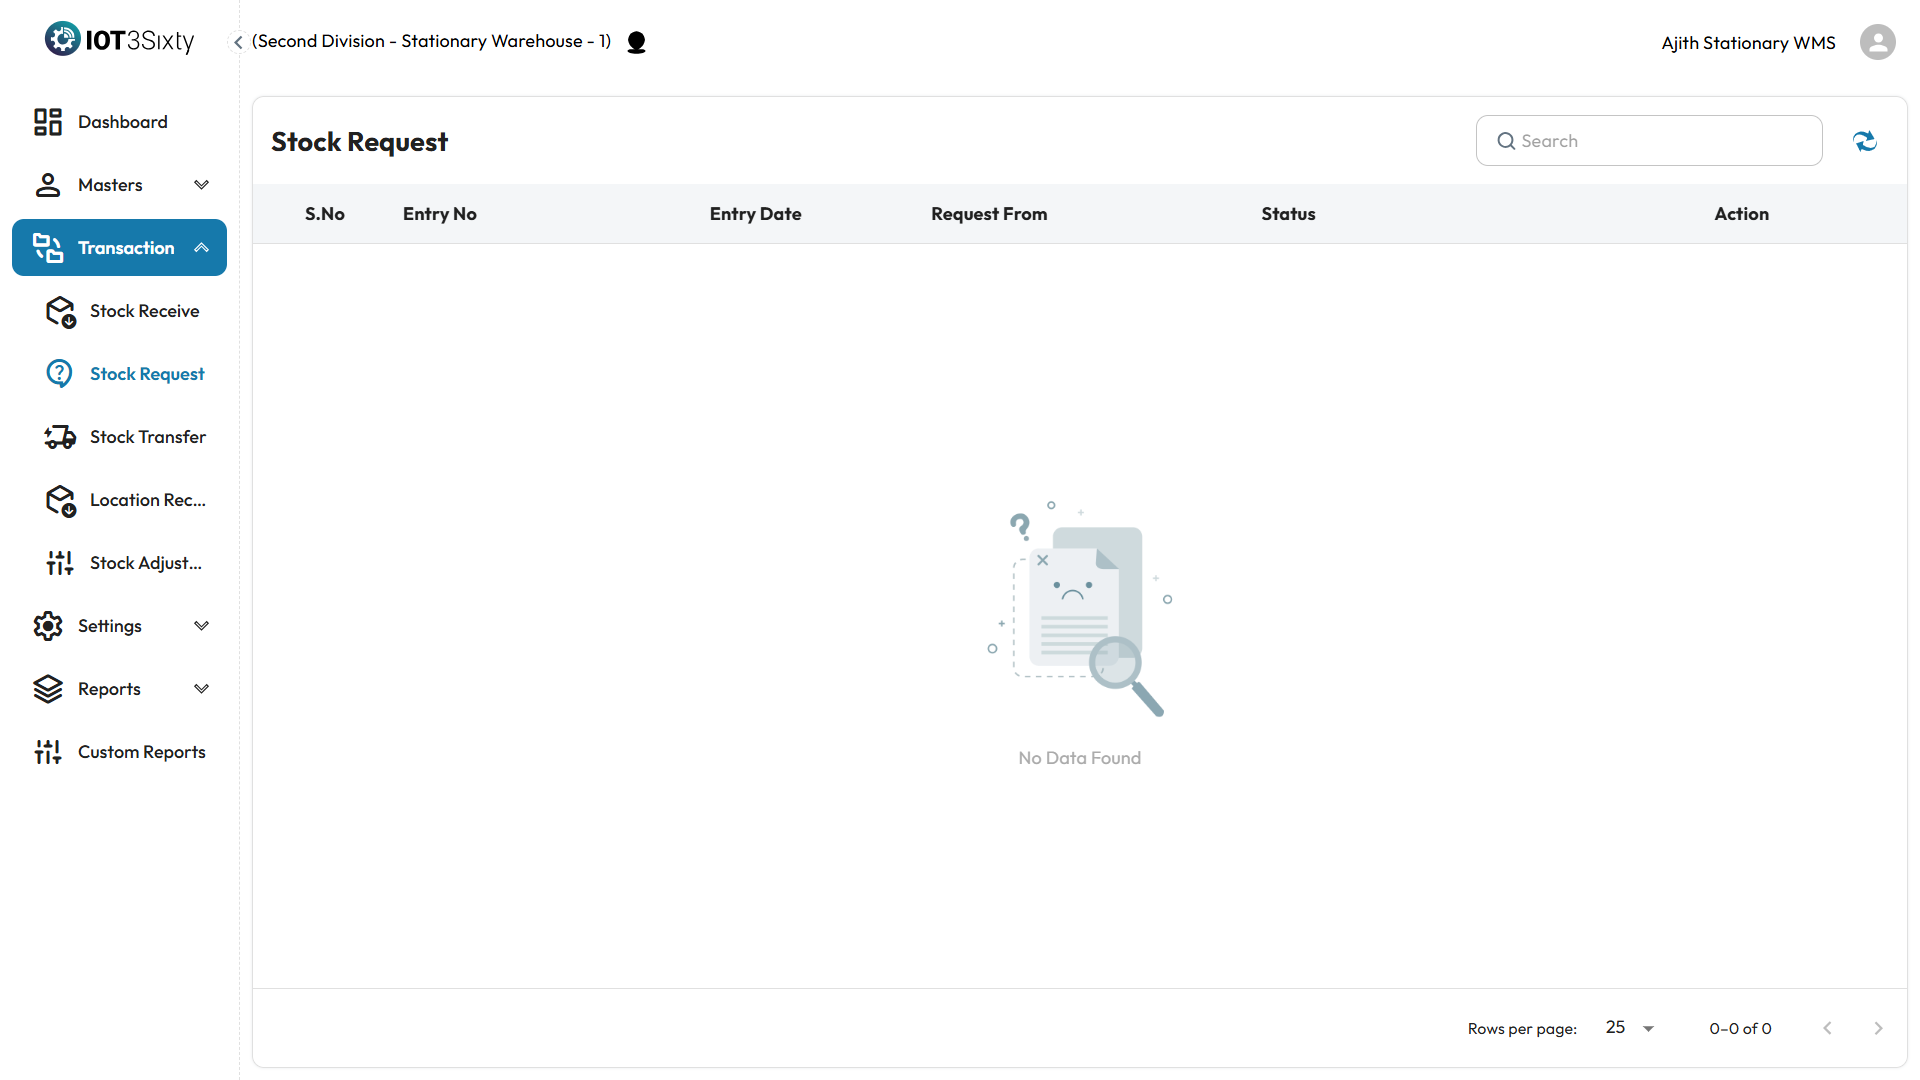Click the refresh icon beside the search box

[x=1864, y=141]
